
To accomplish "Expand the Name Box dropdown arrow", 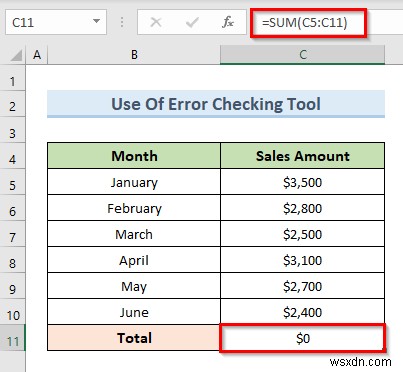I will coord(96,22).
